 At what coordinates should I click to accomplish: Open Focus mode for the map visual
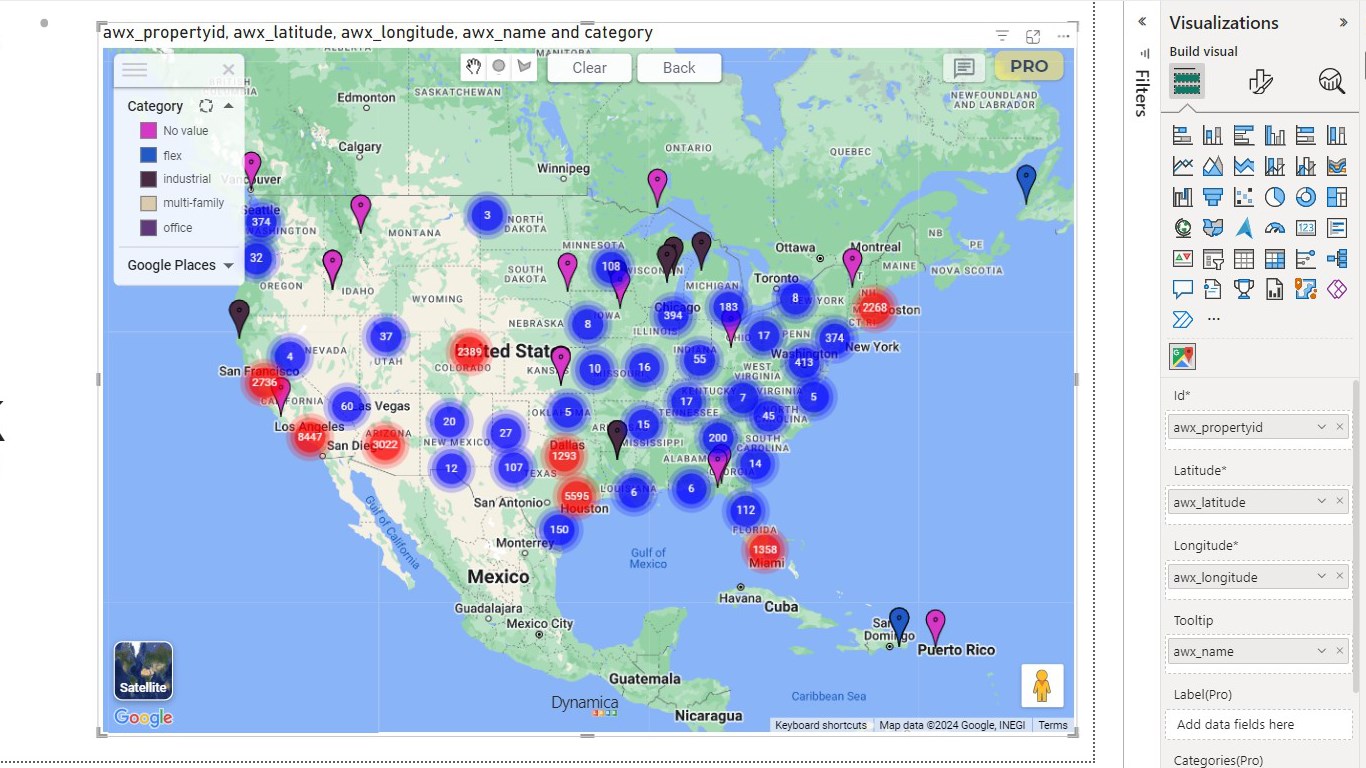click(x=1033, y=36)
